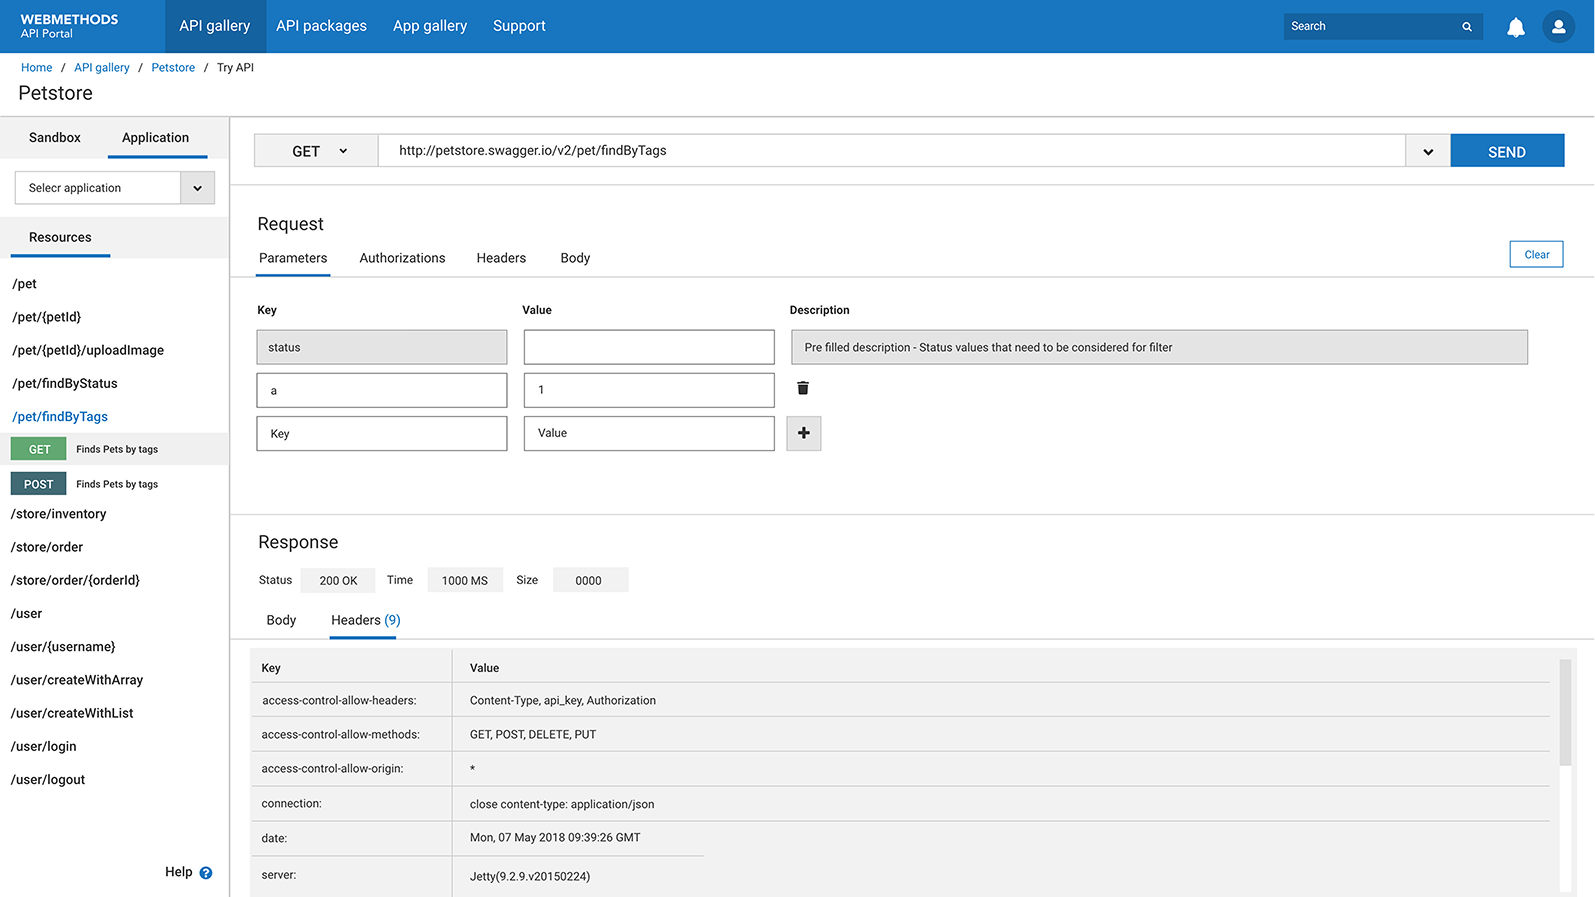Screen dimensions: 1595x897
Task: Click the webMethods API Portal logo
Action: [69, 26]
